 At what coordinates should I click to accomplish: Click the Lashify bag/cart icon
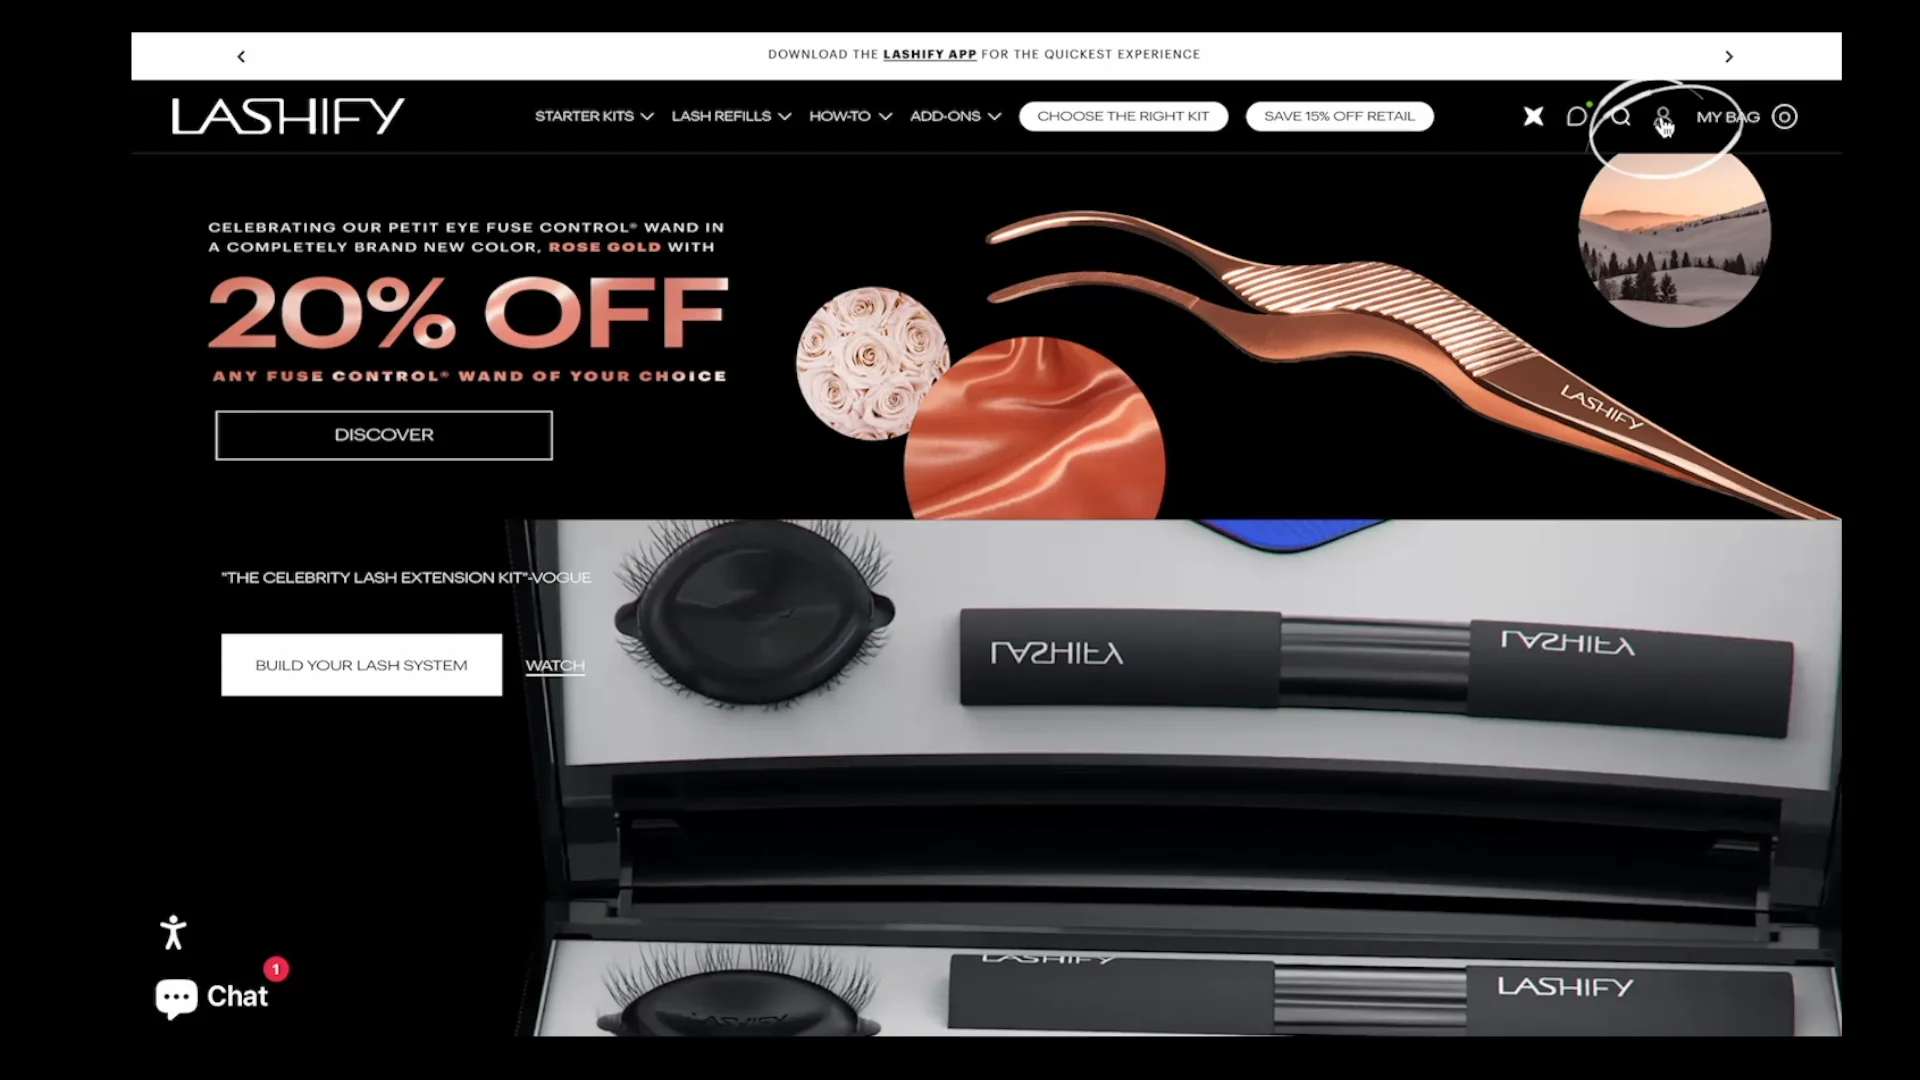click(x=1784, y=116)
